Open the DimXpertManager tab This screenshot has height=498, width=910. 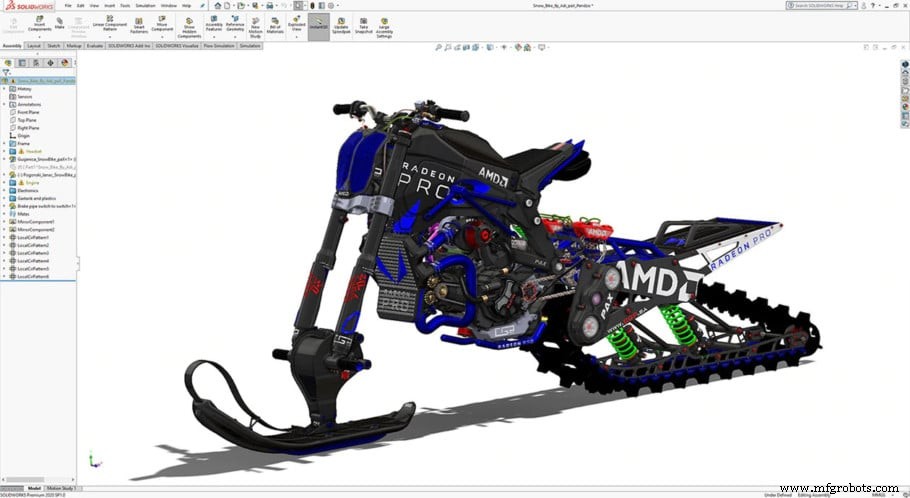(x=50, y=63)
